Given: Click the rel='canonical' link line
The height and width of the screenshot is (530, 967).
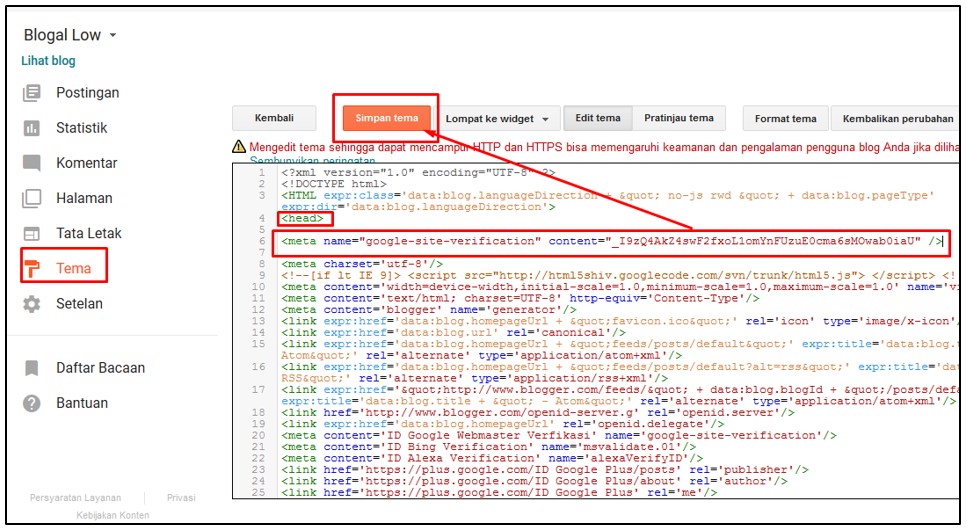Looking at the screenshot, I should 453,333.
